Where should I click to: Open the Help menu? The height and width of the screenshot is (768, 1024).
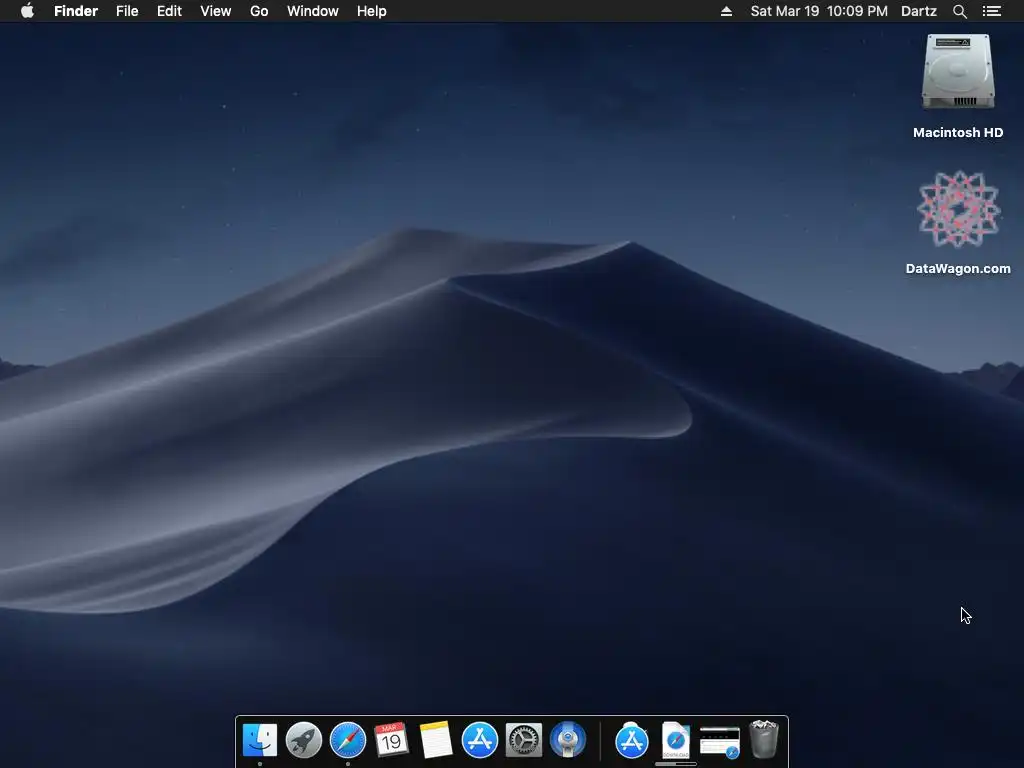[372, 11]
